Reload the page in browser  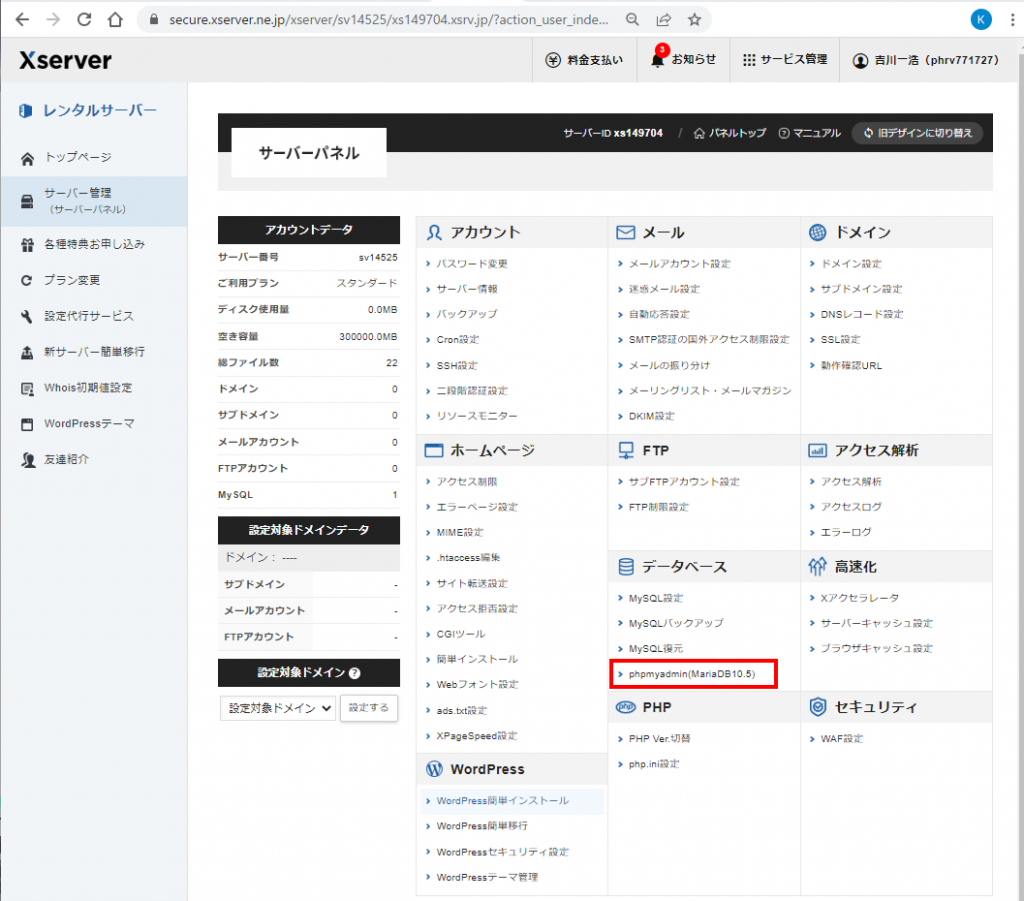coord(84,19)
